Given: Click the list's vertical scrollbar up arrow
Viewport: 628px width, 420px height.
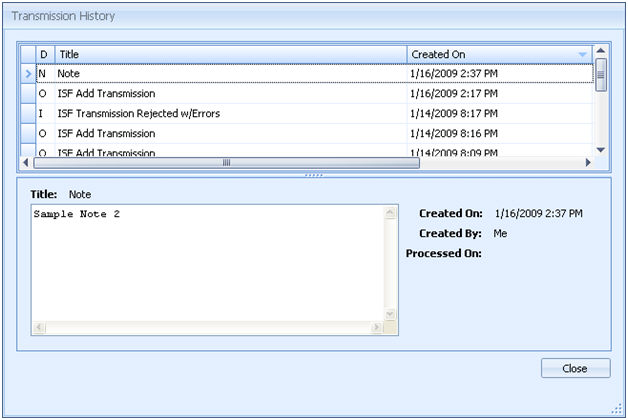Looking at the screenshot, I should (x=601, y=51).
